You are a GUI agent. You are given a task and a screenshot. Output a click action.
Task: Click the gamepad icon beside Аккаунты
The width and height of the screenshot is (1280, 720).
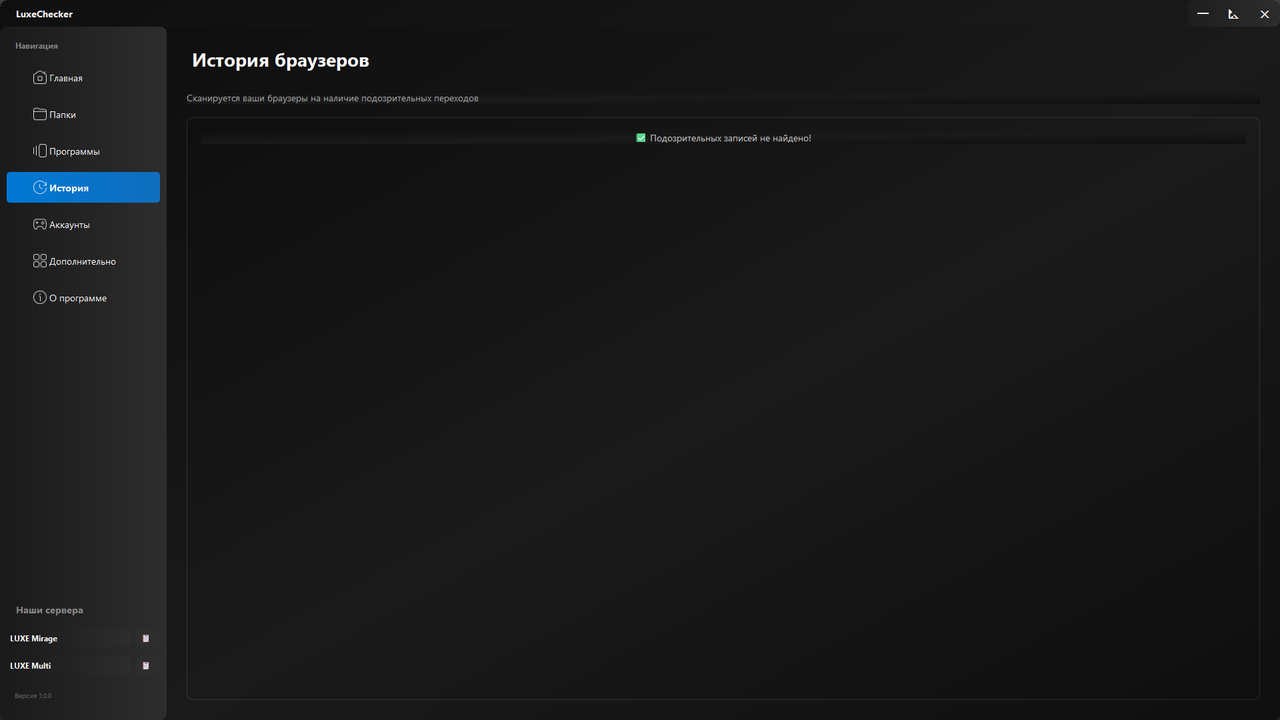(x=40, y=225)
